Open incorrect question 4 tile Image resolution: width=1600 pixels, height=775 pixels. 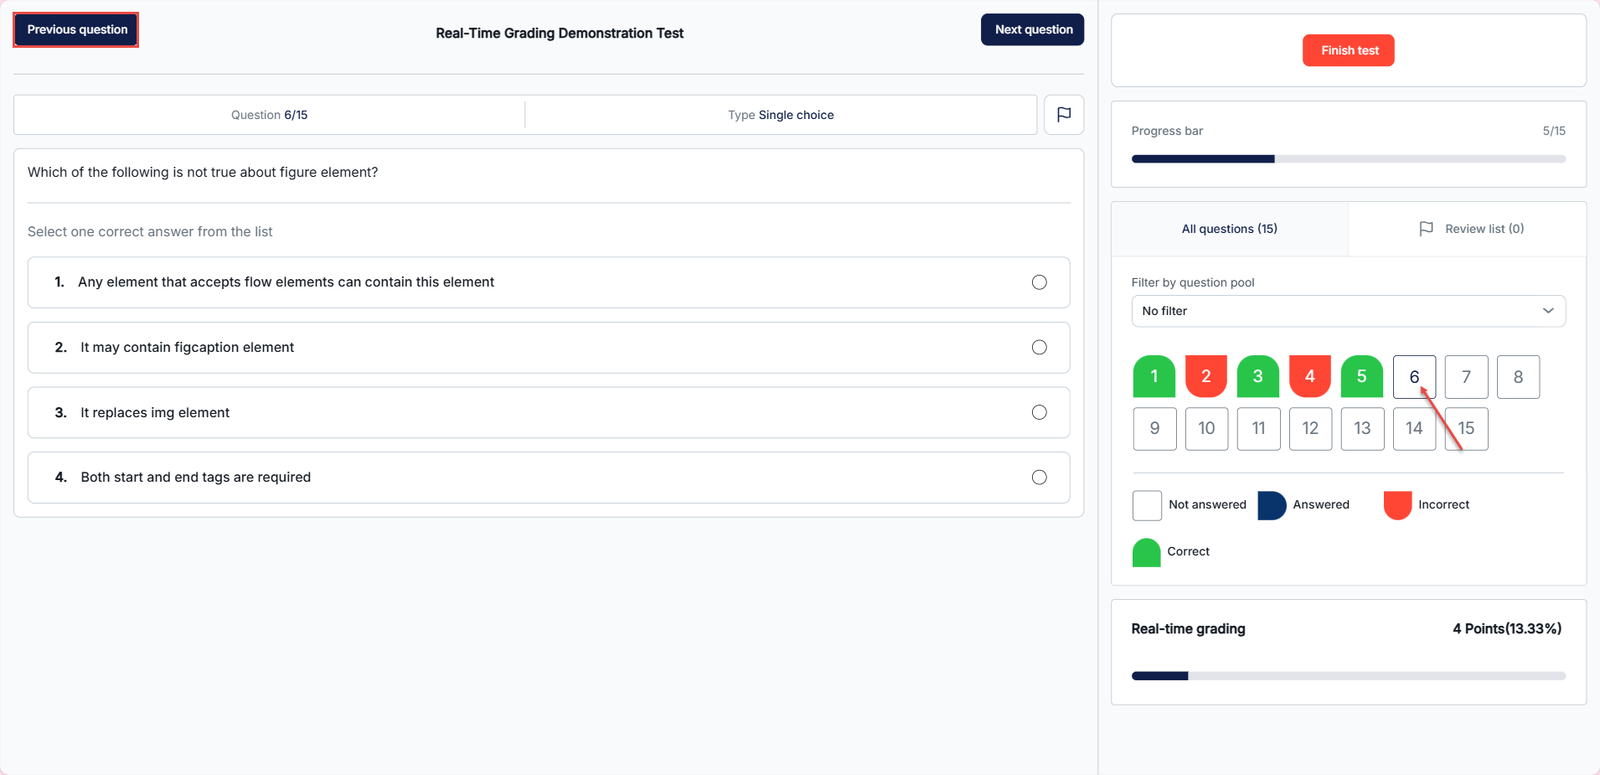click(1310, 377)
